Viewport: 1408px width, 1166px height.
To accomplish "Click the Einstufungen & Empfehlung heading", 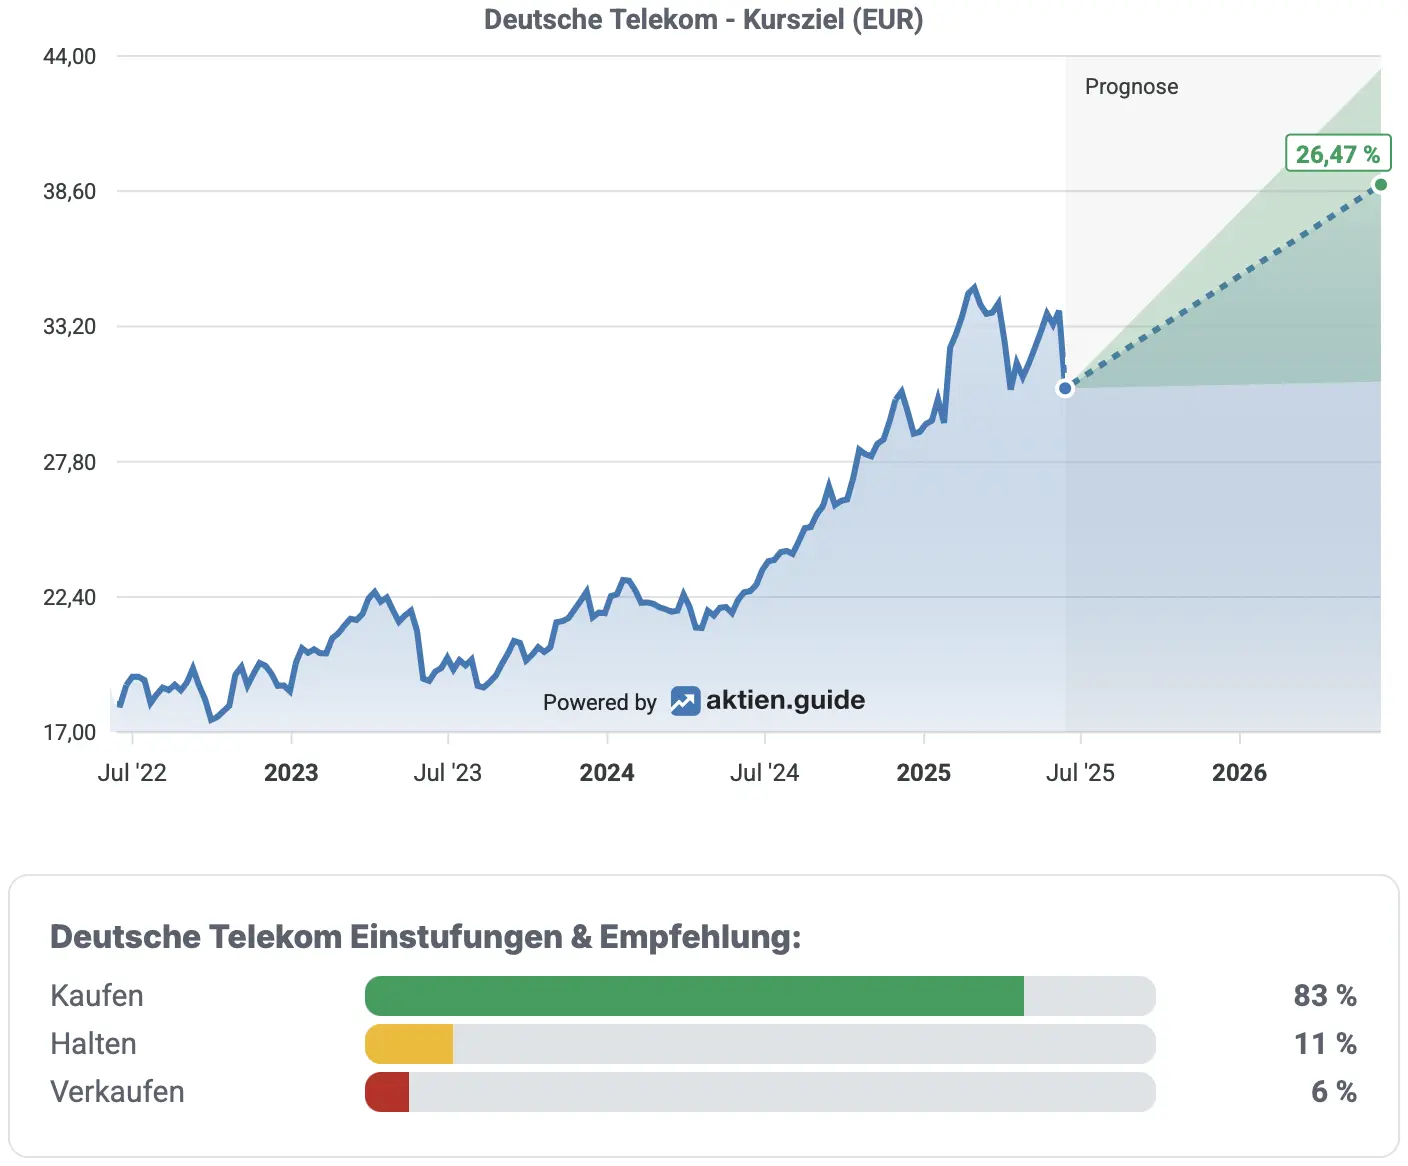I will [x=426, y=937].
